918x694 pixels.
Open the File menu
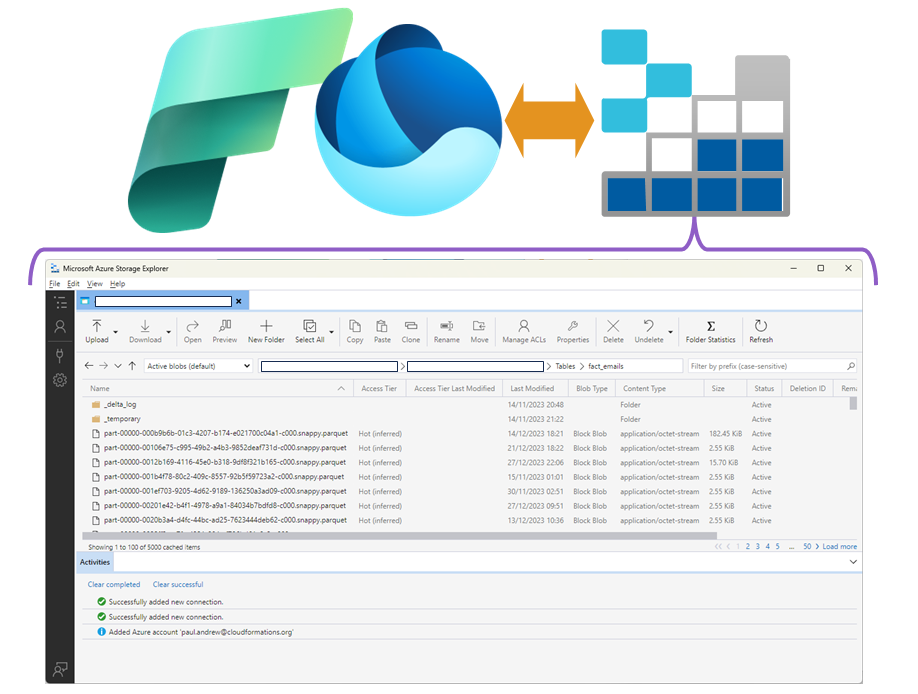(54, 284)
